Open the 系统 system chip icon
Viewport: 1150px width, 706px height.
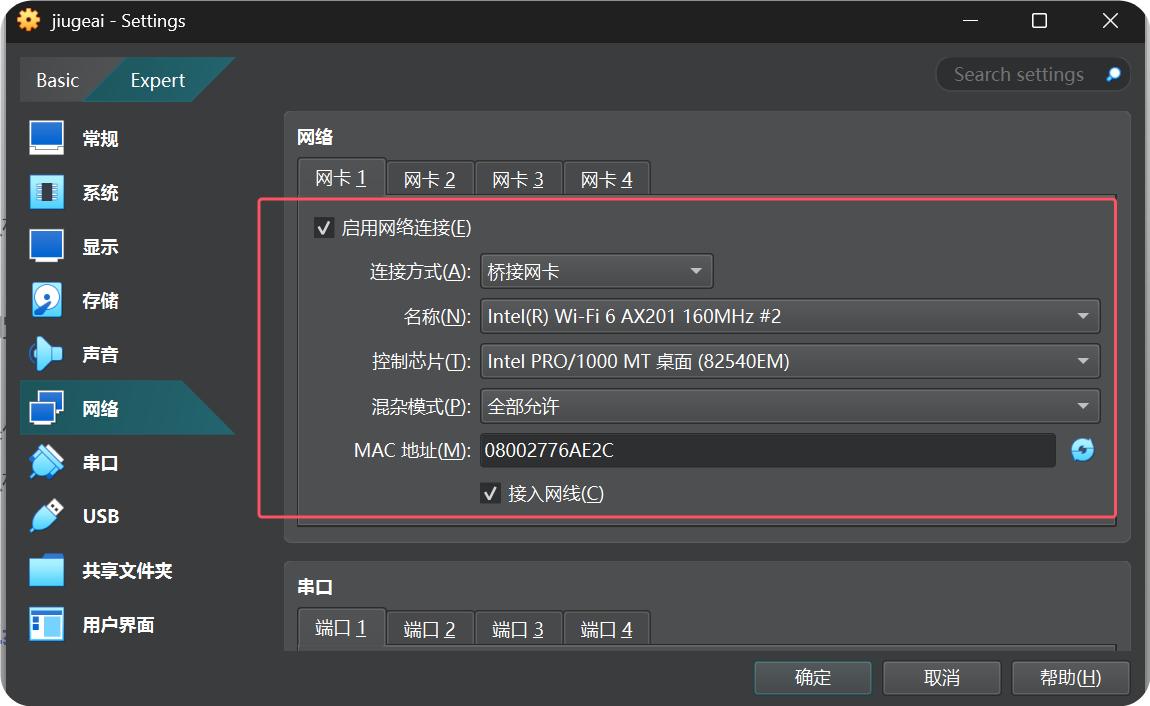[46, 192]
